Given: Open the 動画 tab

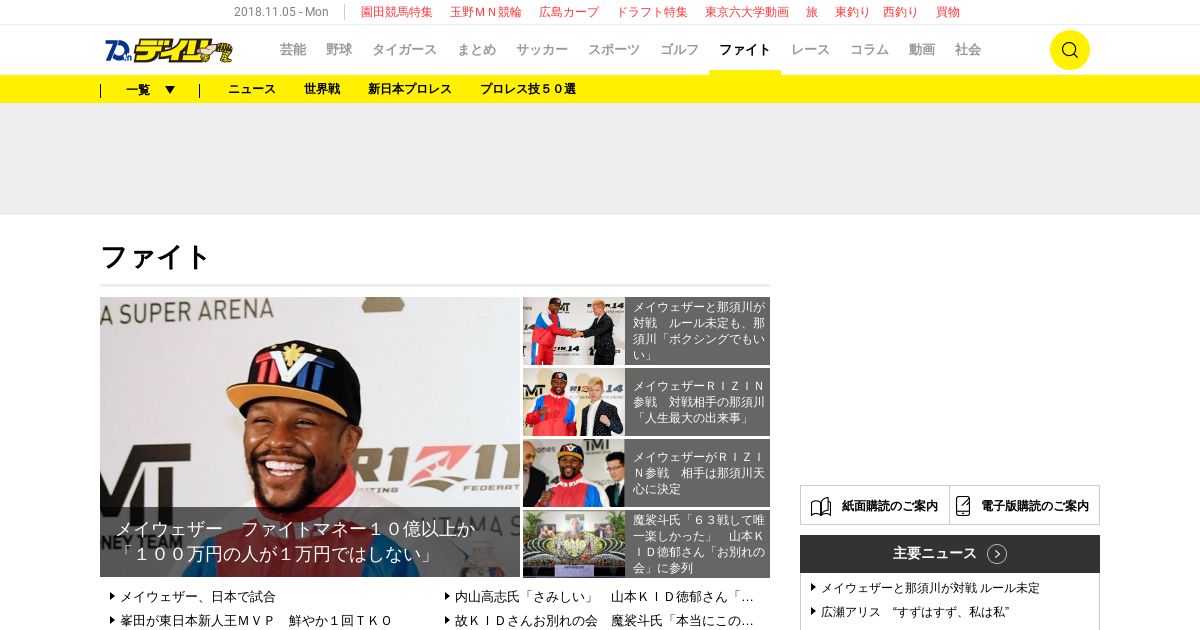Looking at the screenshot, I should (x=922, y=50).
